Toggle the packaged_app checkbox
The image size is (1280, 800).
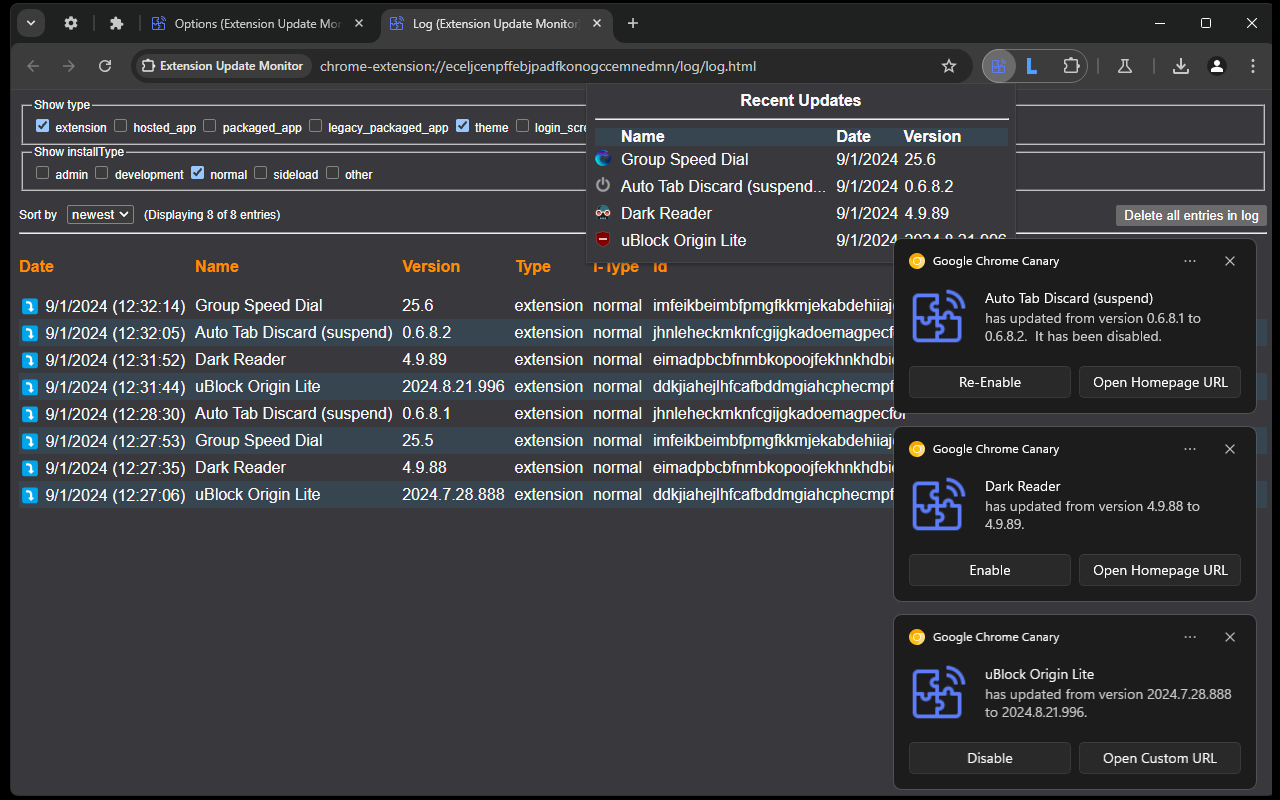point(210,126)
